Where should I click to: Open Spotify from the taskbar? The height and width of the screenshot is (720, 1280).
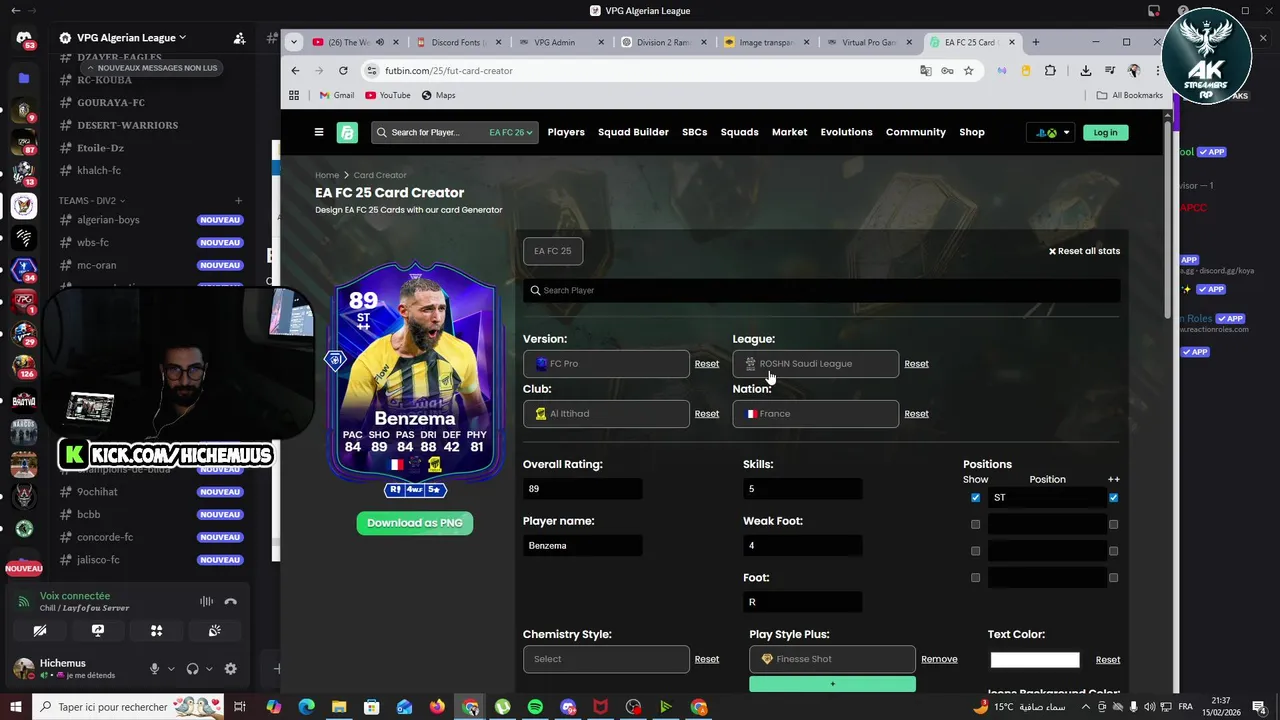pyautogui.click(x=535, y=707)
